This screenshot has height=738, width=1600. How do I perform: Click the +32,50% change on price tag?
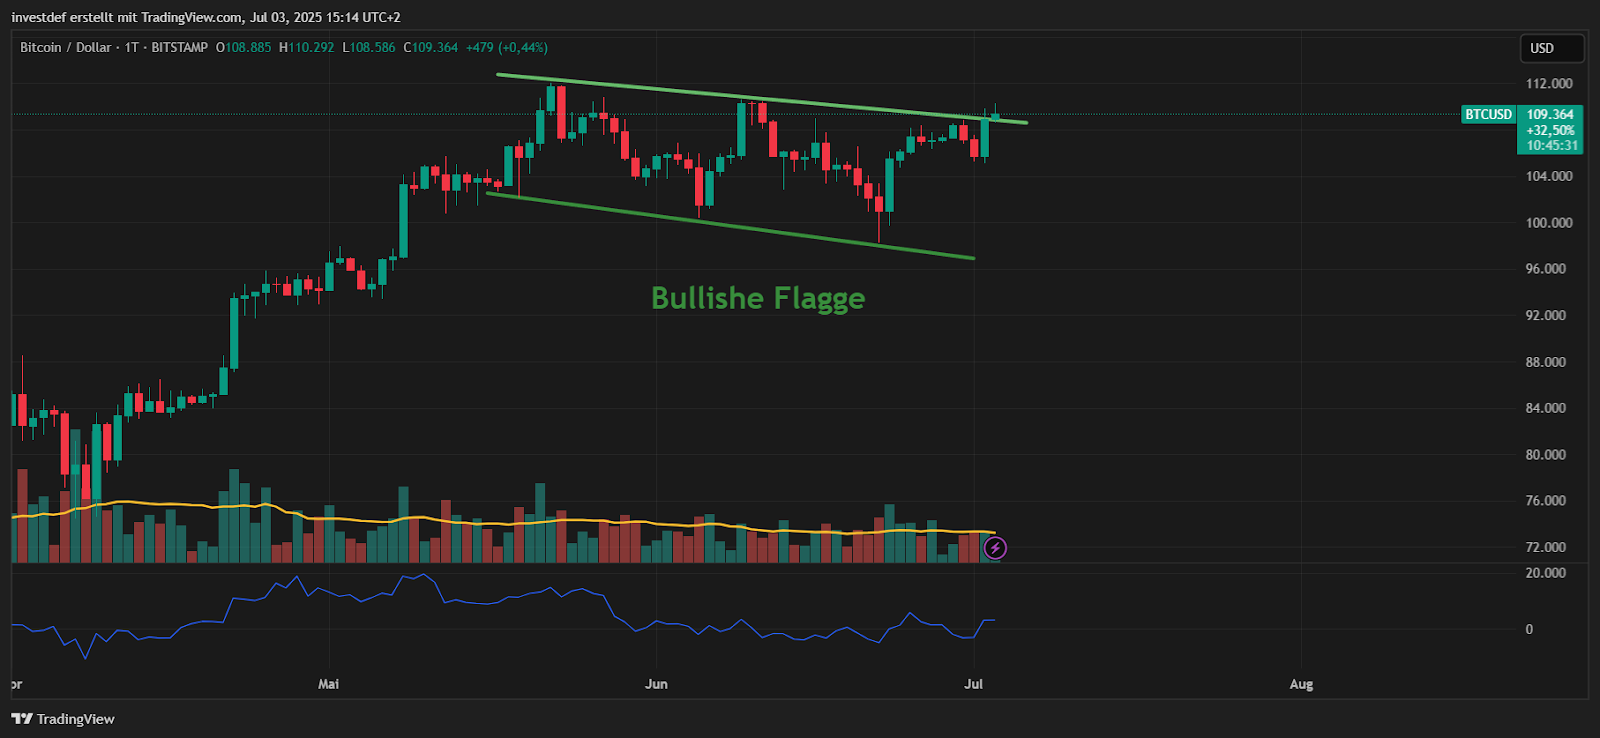coord(1550,130)
